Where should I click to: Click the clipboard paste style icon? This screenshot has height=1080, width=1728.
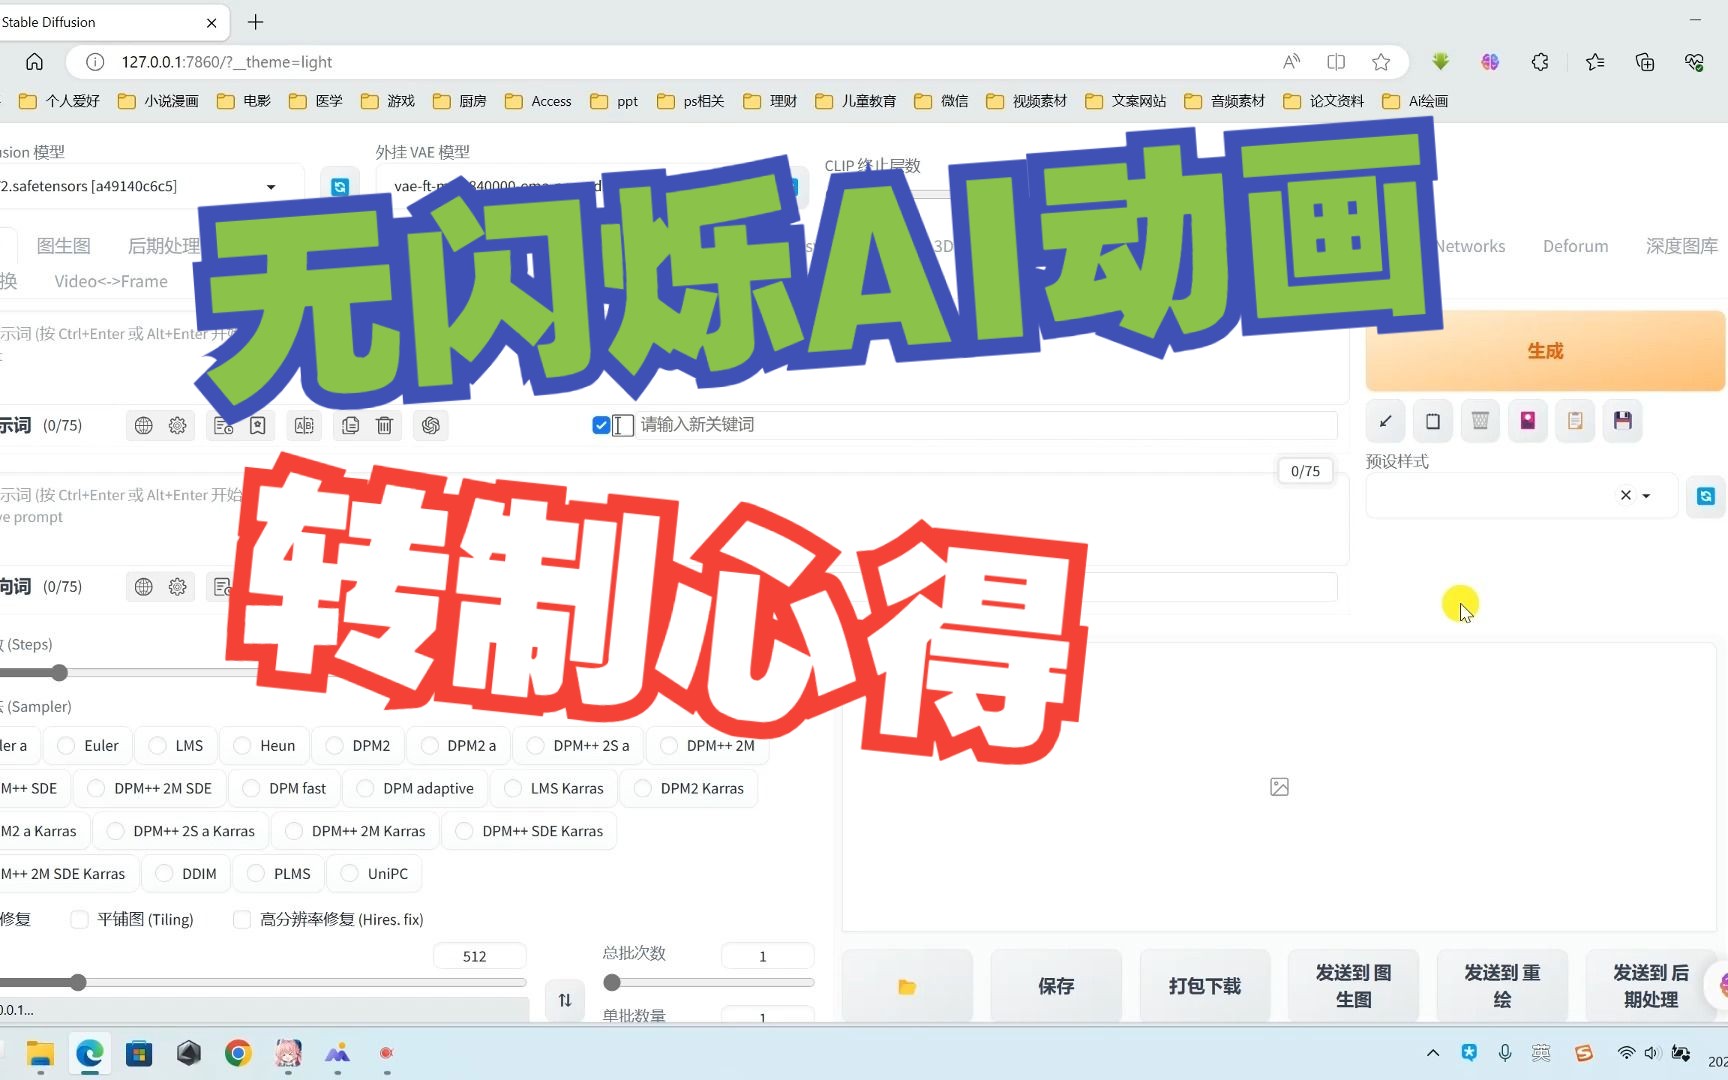pos(1575,421)
